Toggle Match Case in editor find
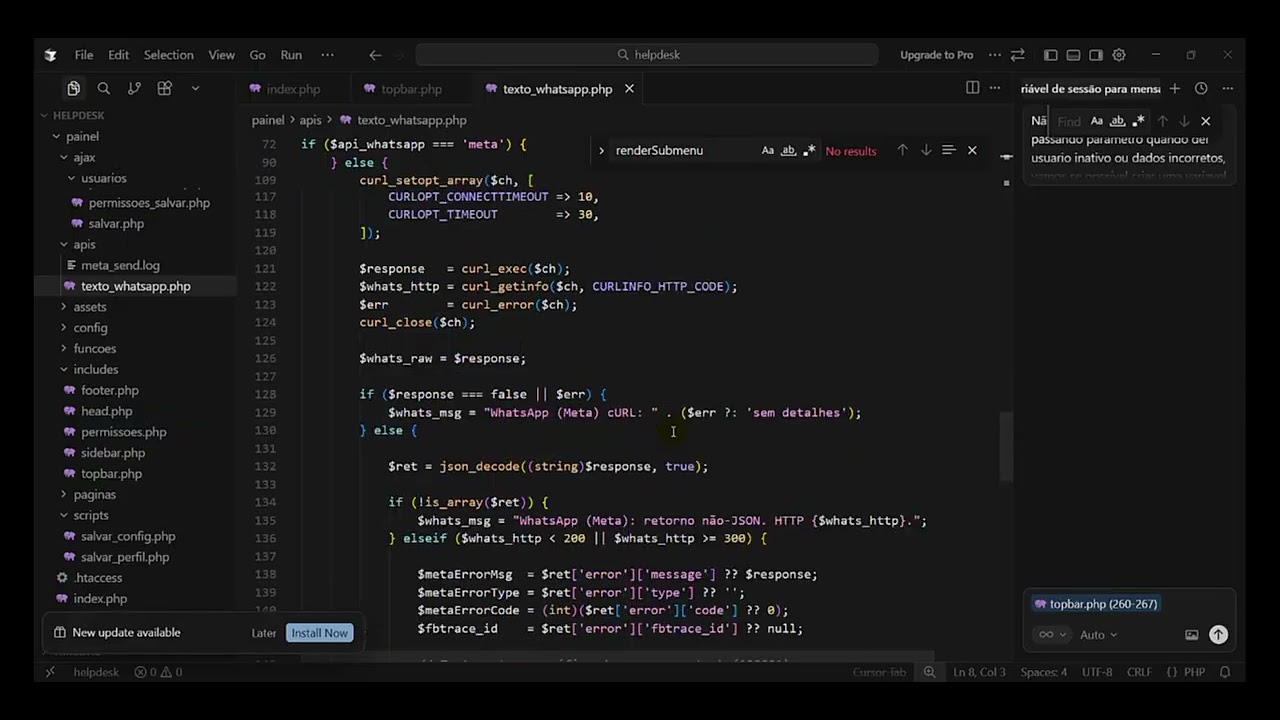The width and height of the screenshot is (1280, 720). click(767, 150)
